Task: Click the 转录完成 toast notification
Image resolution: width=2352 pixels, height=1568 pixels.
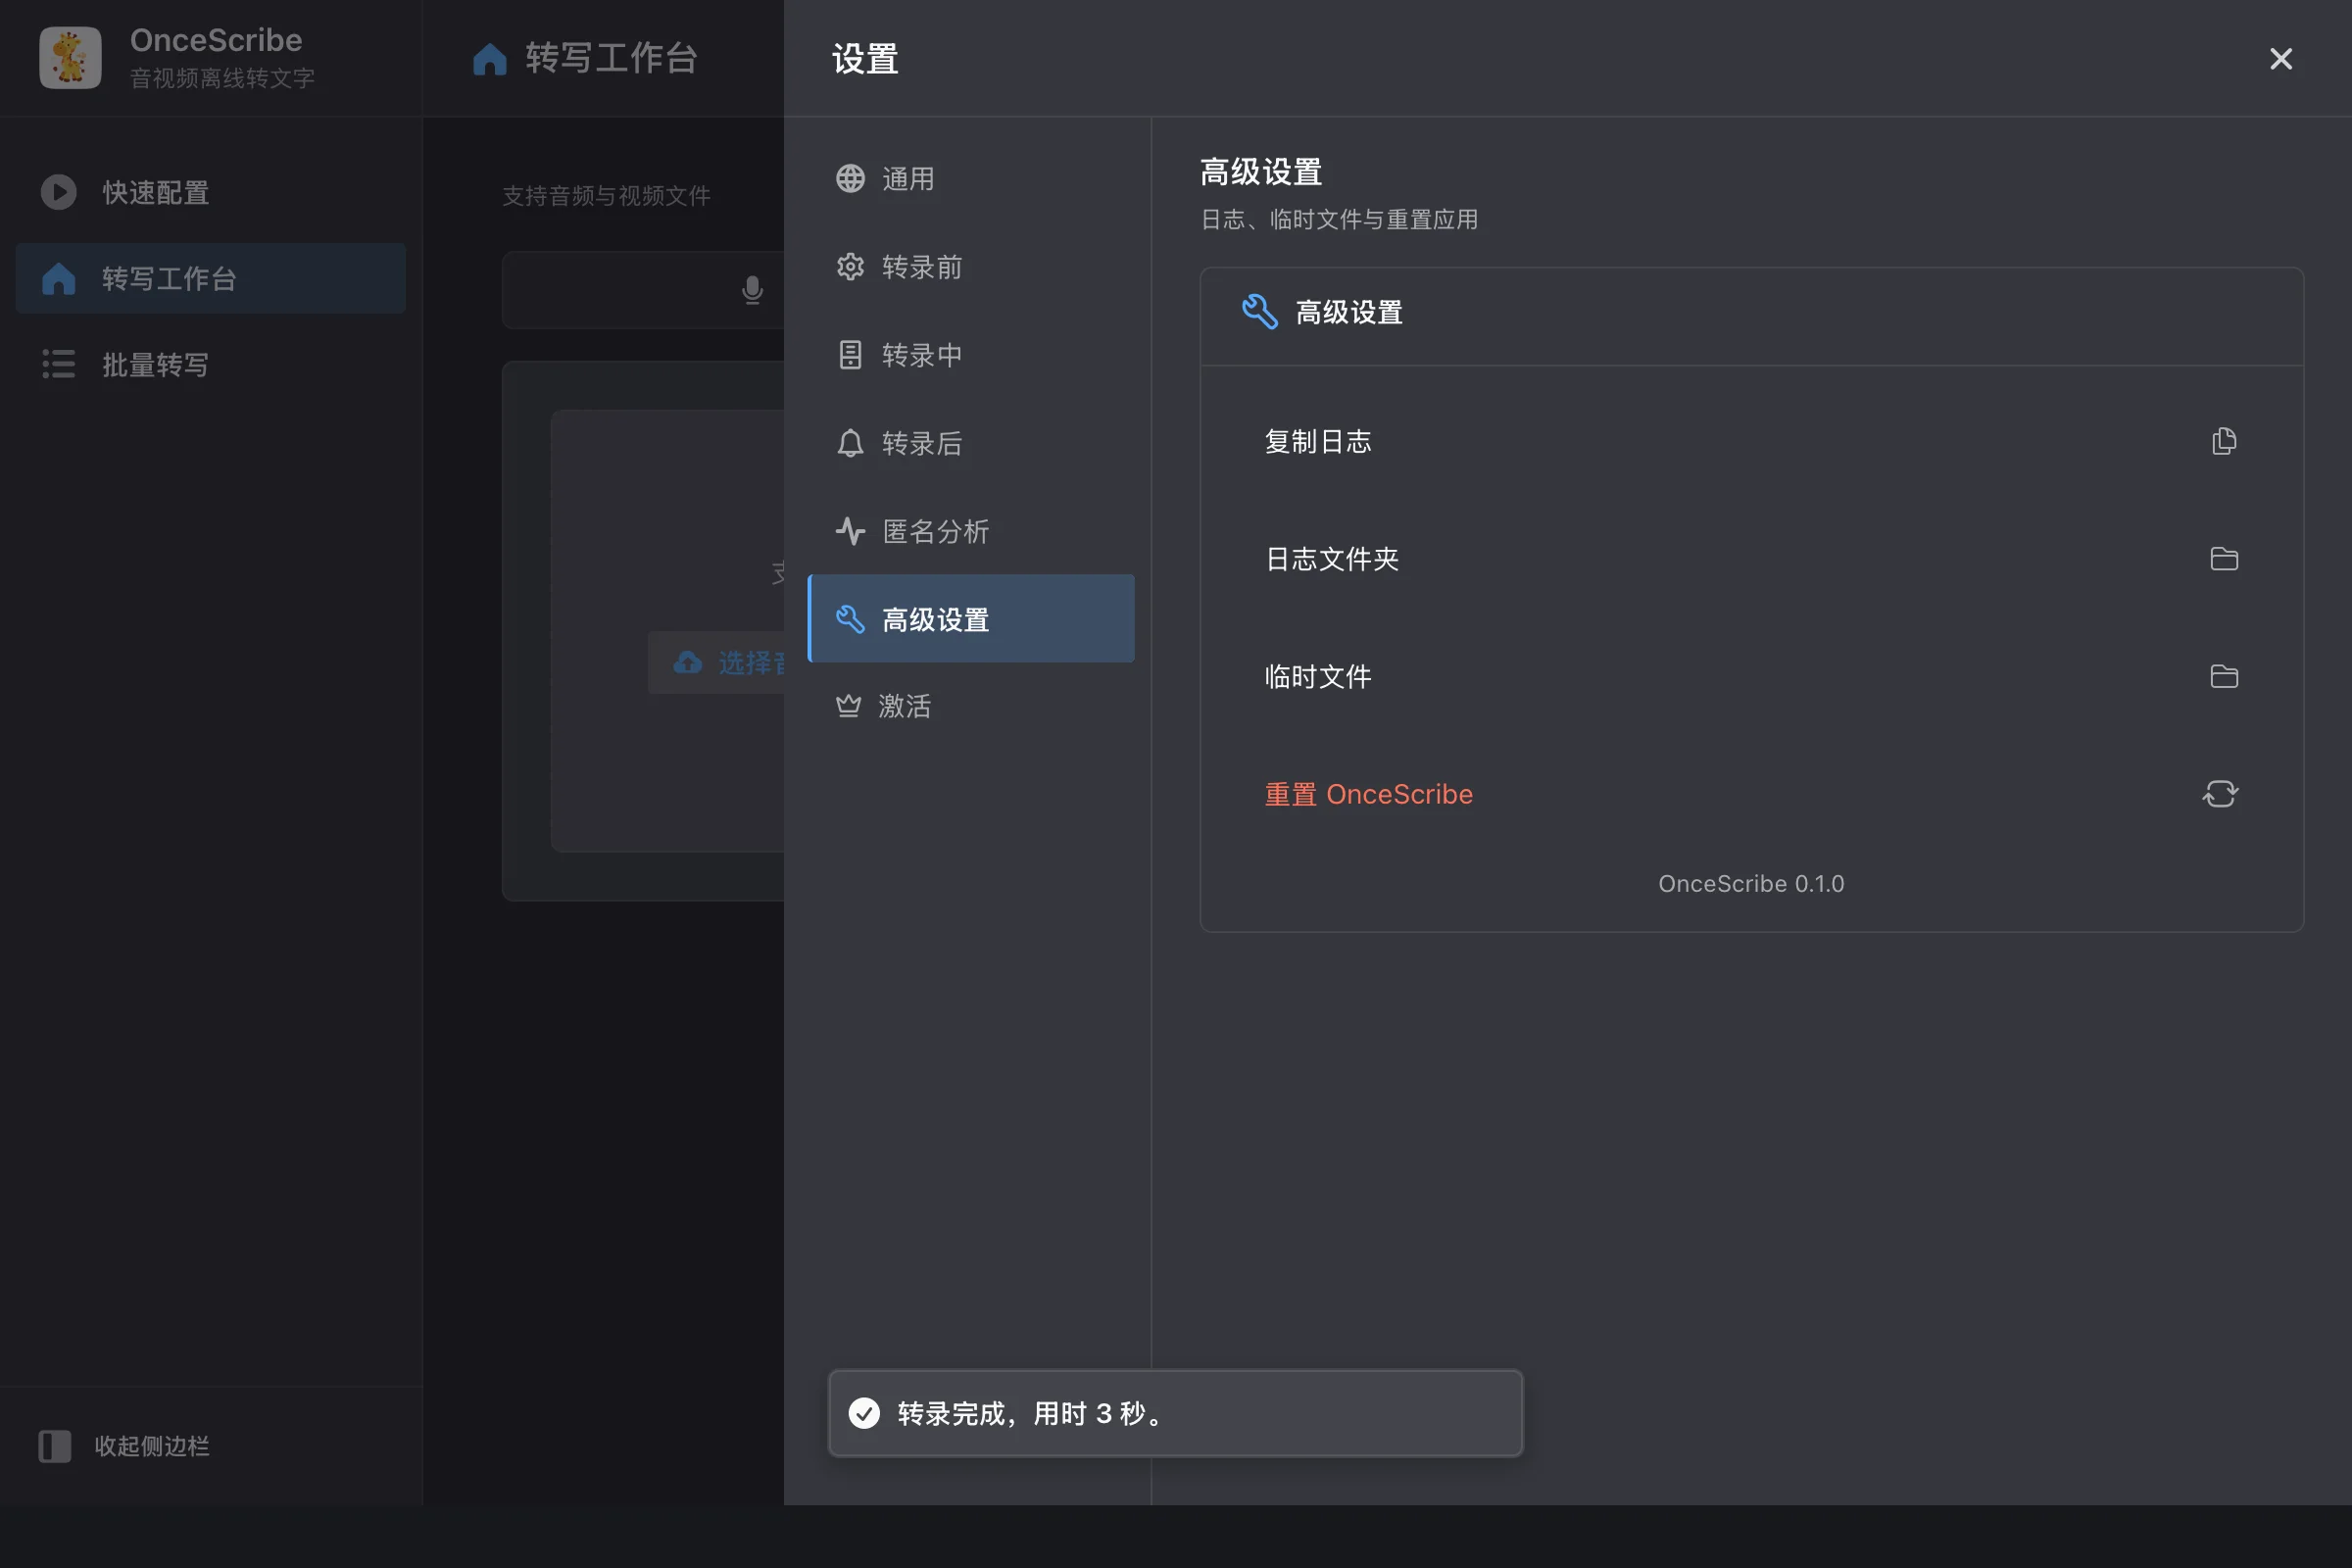Action: pyautogui.click(x=1175, y=1413)
